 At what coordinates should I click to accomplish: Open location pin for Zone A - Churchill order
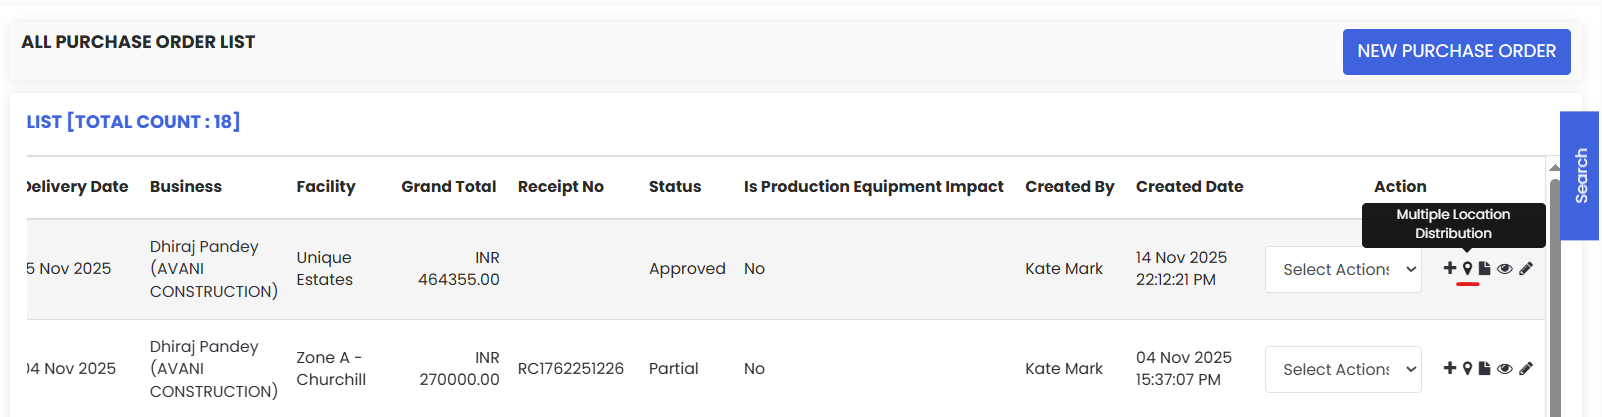pos(1467,368)
